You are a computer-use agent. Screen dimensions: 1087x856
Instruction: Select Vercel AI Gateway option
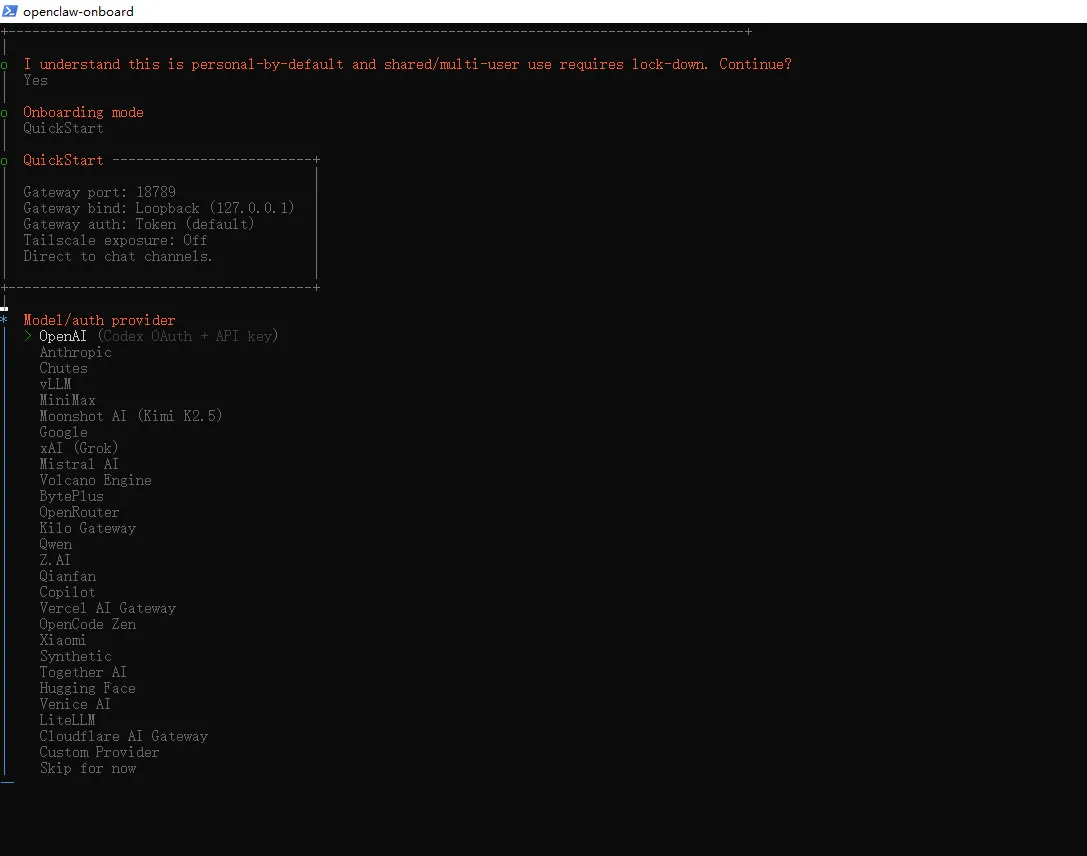coord(107,608)
